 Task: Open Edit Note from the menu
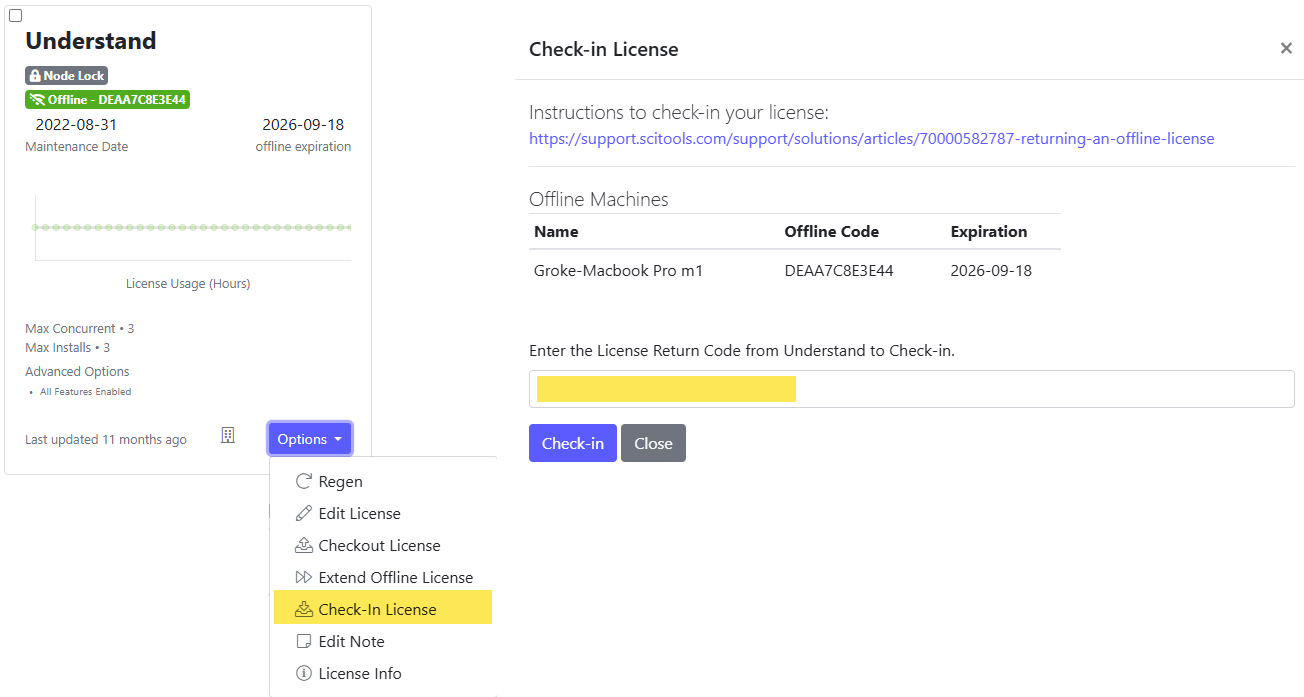(x=383, y=641)
